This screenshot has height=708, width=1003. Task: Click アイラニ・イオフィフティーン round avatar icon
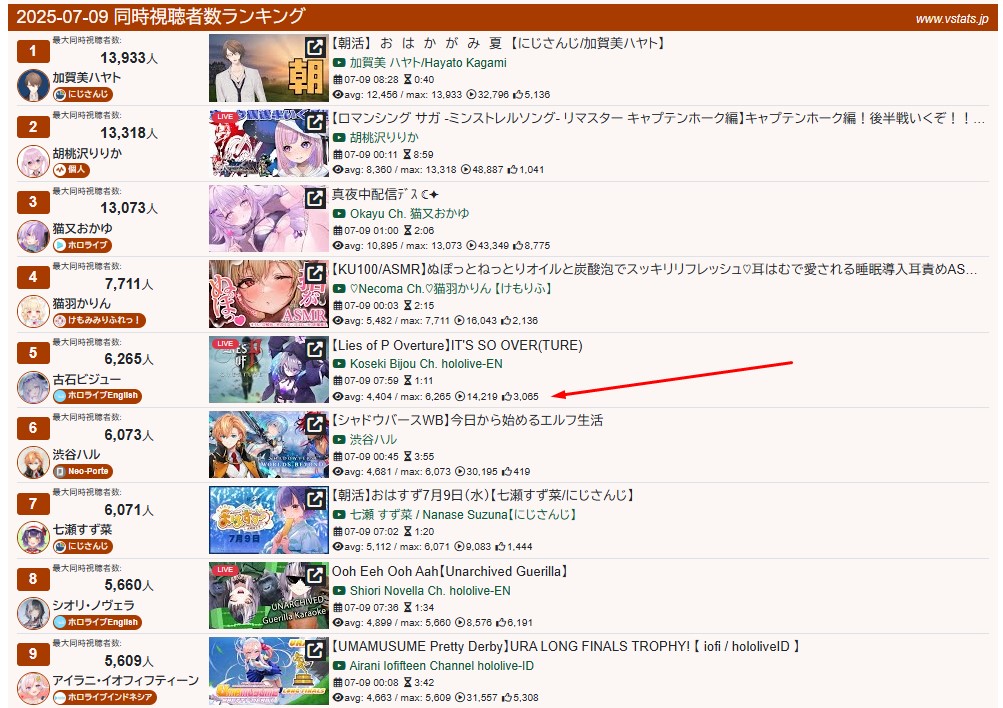tap(33, 688)
